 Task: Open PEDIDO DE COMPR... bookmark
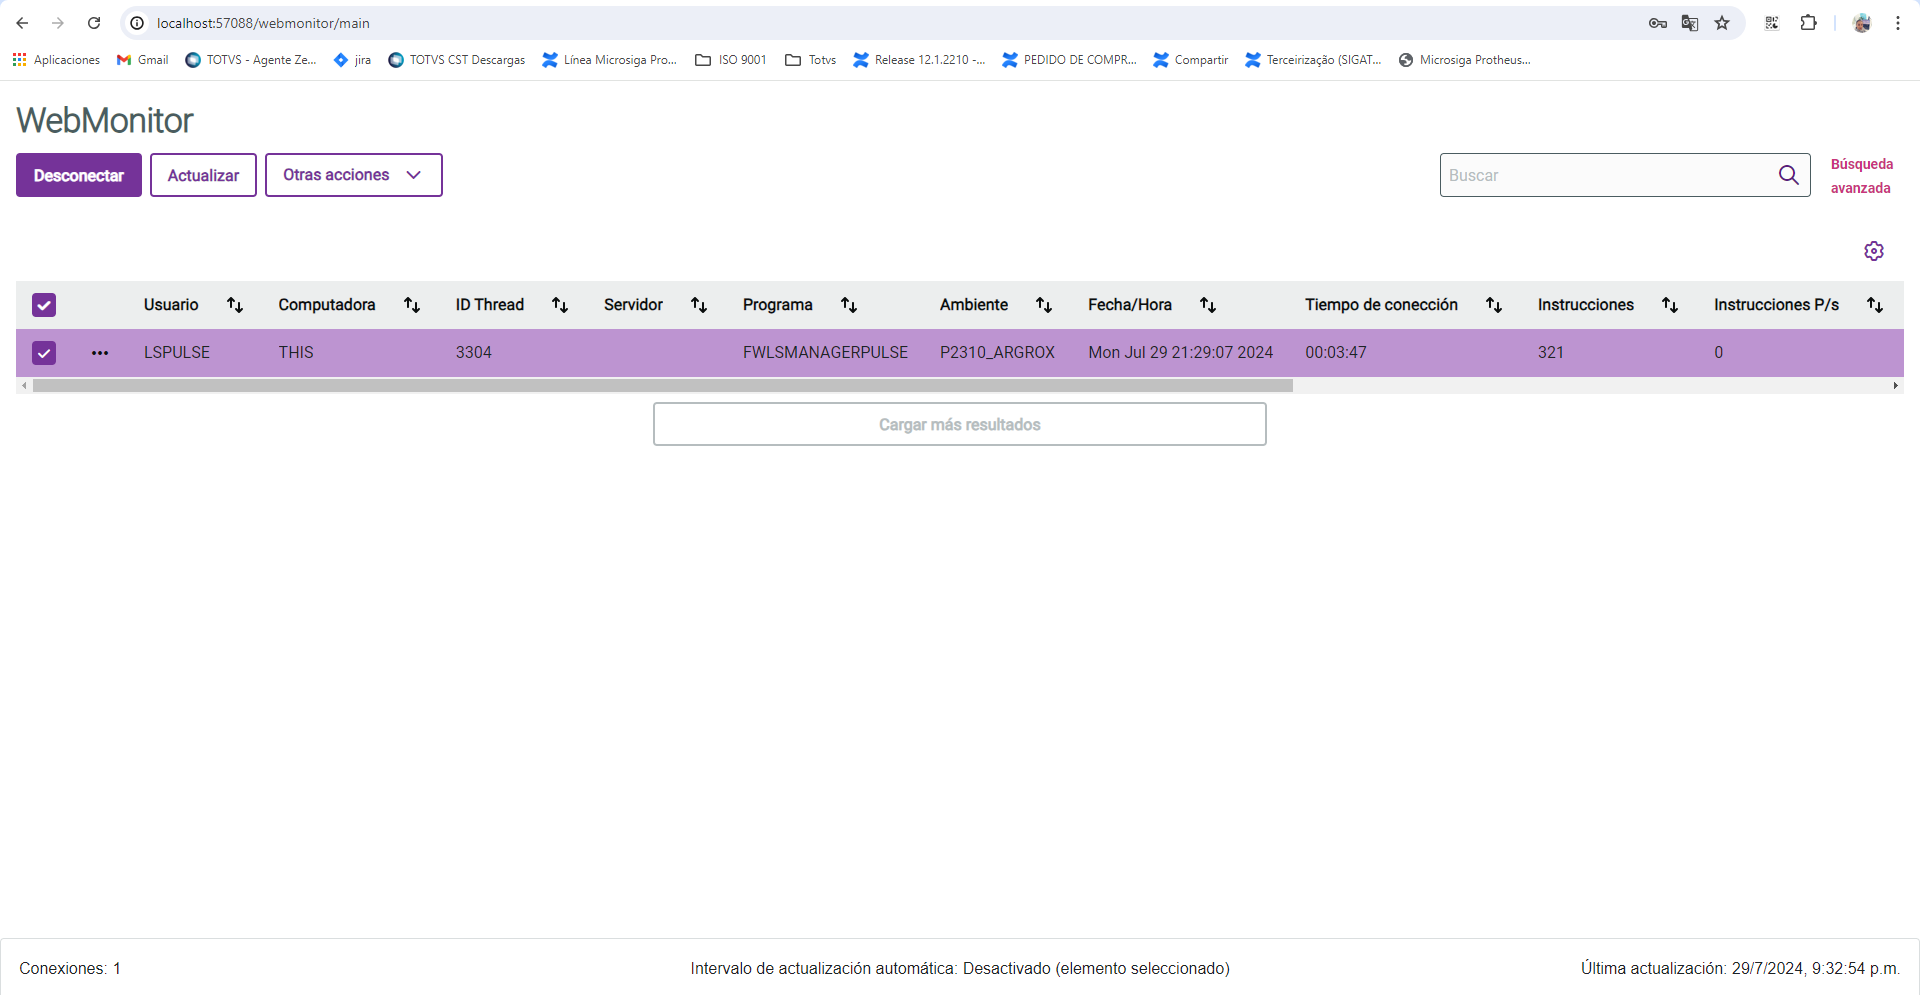[x=1069, y=60]
